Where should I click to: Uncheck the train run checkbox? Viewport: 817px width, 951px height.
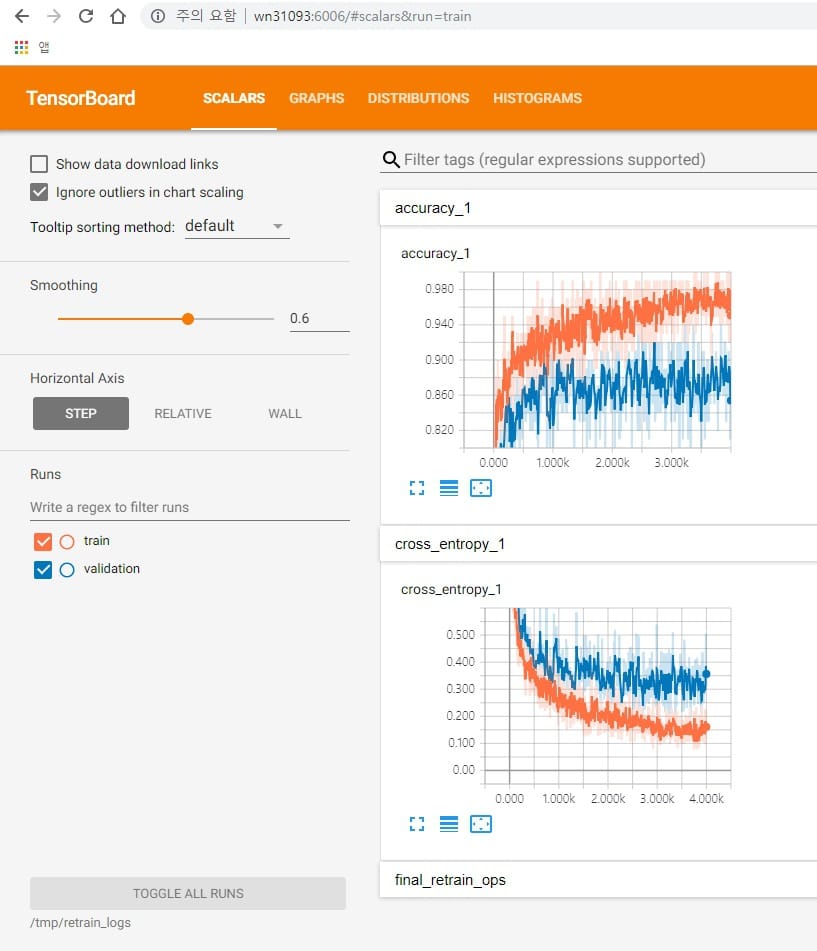pos(42,542)
